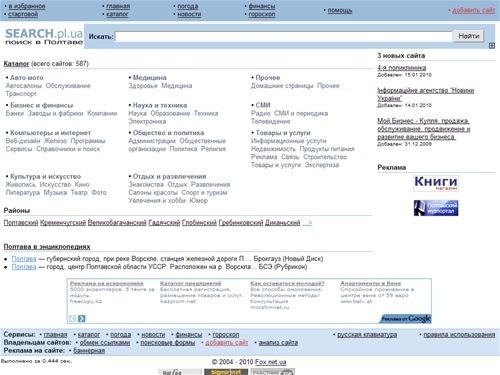Open Інформаційне агентство Новини України link
500x375 pixels.
tap(426, 94)
